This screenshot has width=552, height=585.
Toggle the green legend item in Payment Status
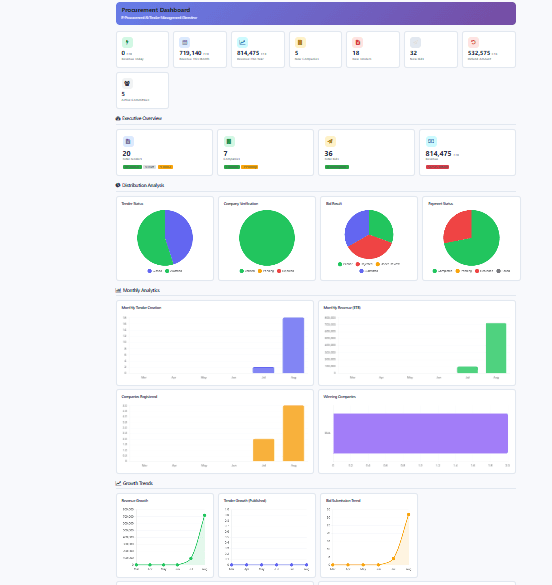[x=443, y=271]
